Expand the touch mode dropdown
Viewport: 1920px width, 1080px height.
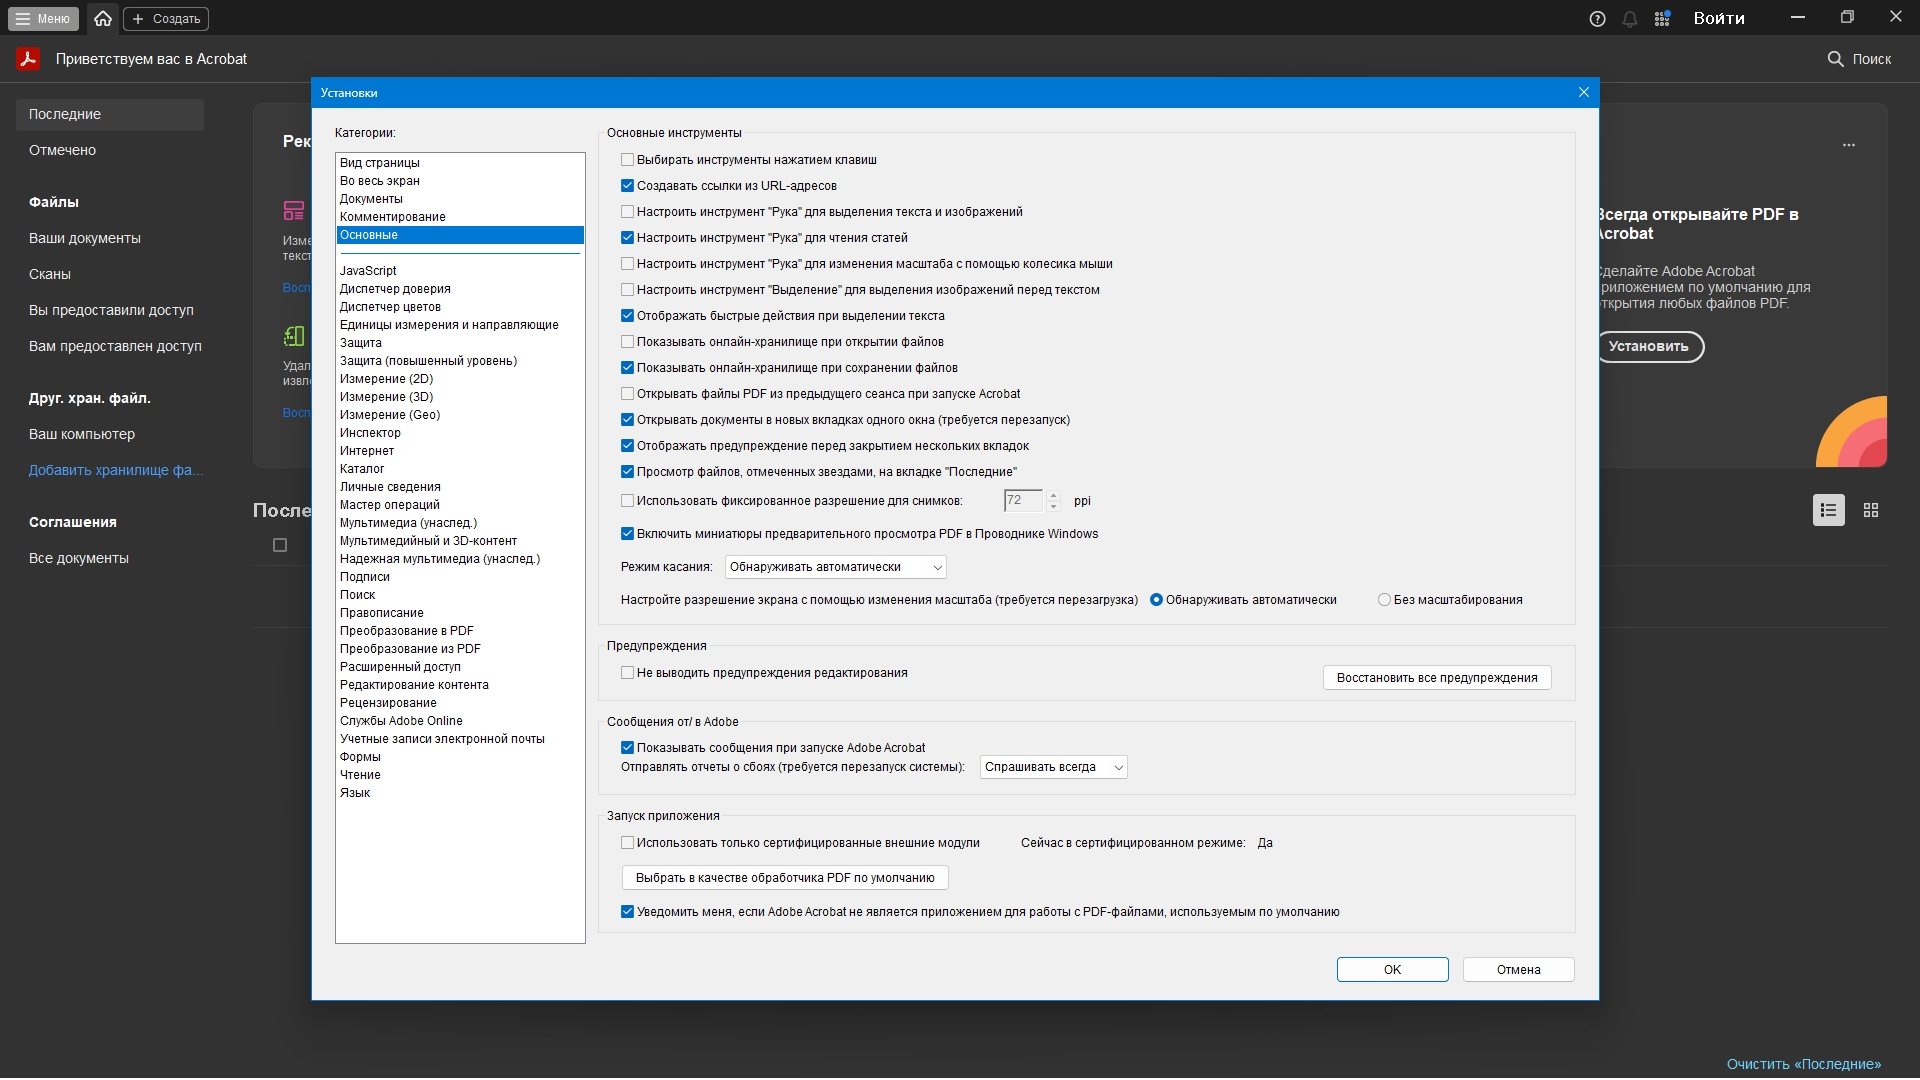[835, 567]
